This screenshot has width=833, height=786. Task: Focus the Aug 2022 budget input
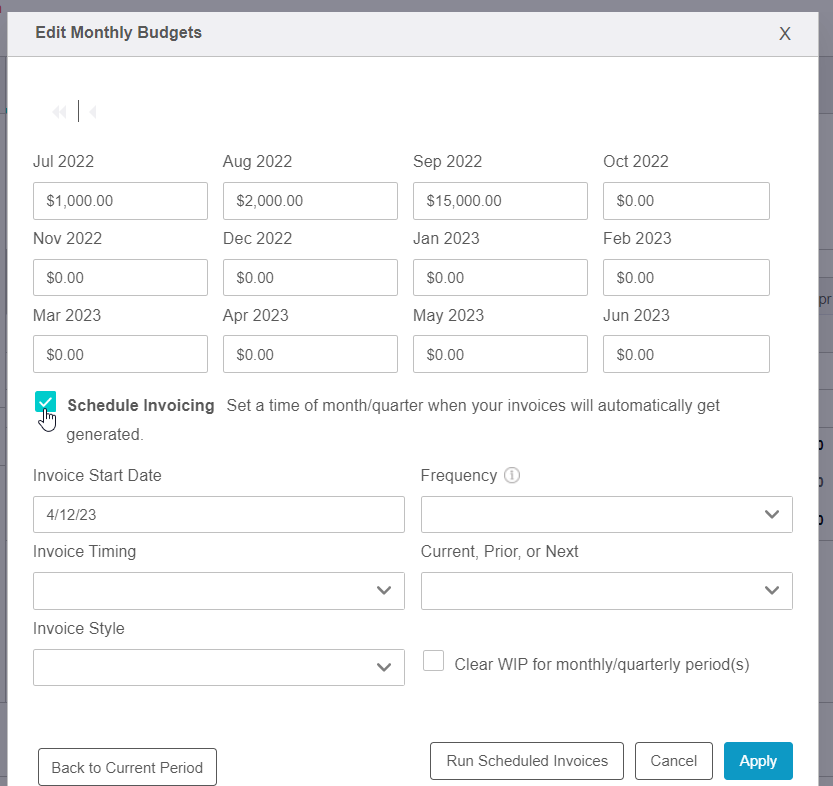click(x=310, y=201)
